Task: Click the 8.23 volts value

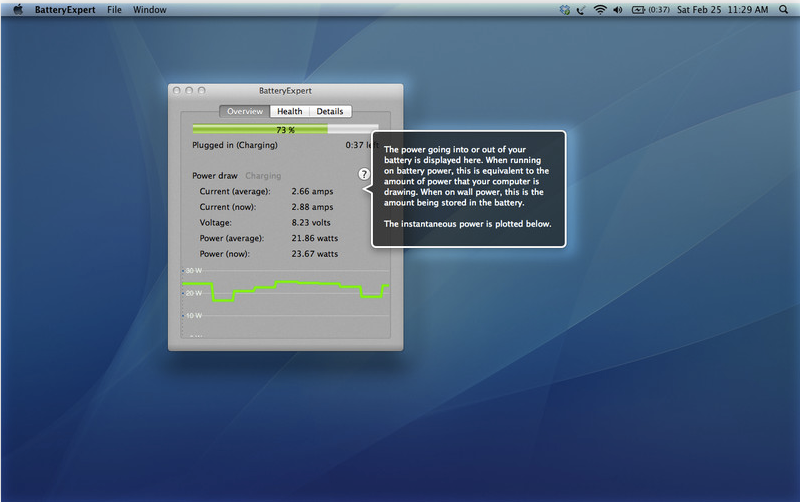Action: [x=311, y=222]
